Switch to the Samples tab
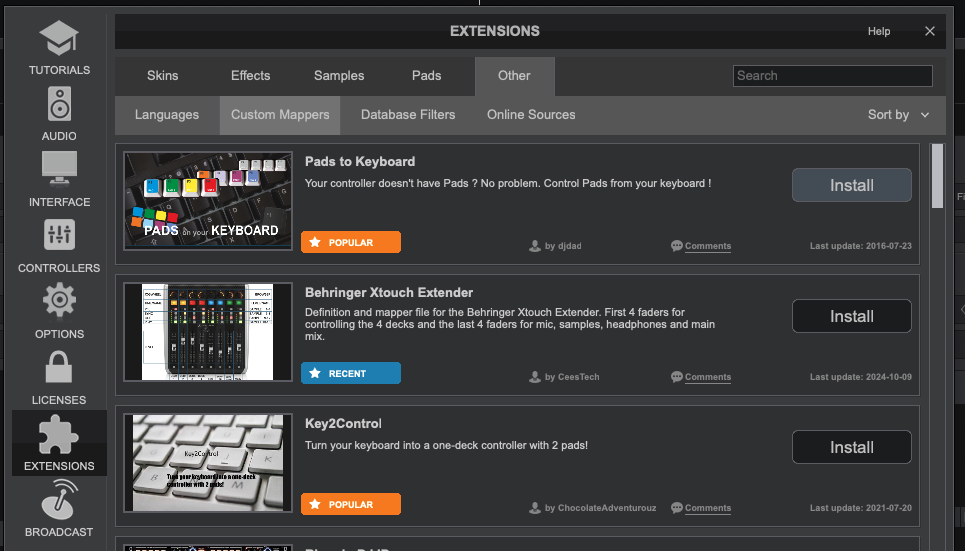The width and height of the screenshot is (965, 551). [x=339, y=76]
